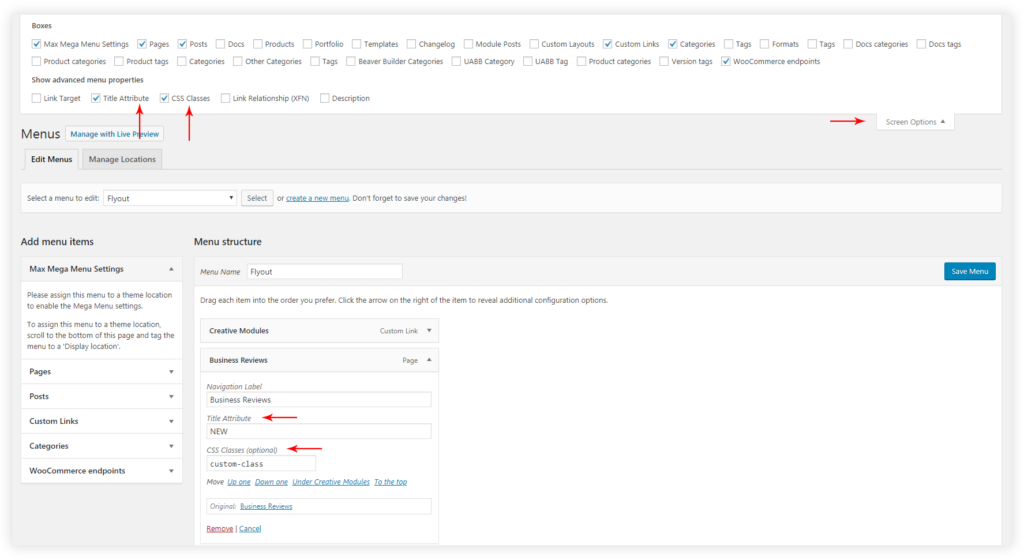Enable the Link Target checkbox
This screenshot has width=1024, height=560.
37,99
